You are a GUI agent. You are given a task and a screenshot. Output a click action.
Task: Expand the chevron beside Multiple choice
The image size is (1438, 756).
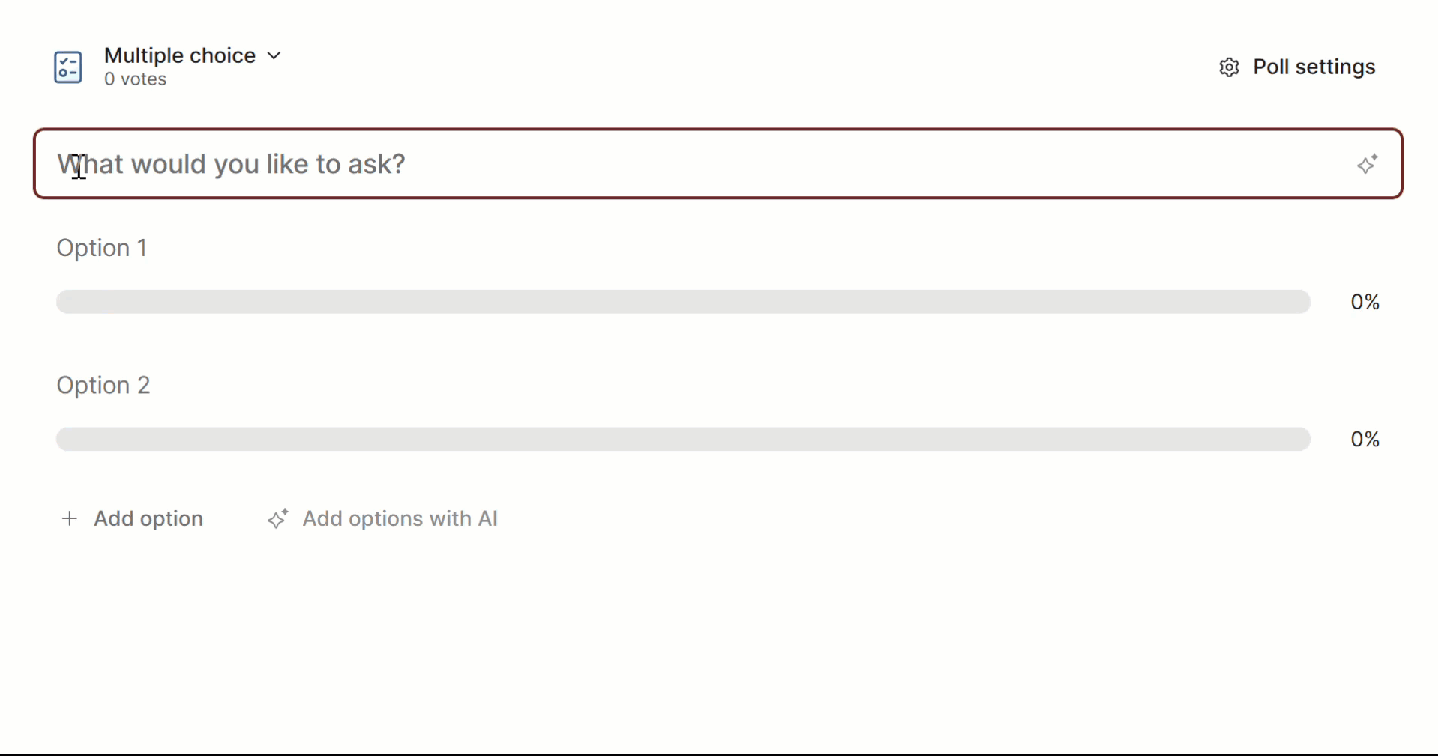[274, 56]
